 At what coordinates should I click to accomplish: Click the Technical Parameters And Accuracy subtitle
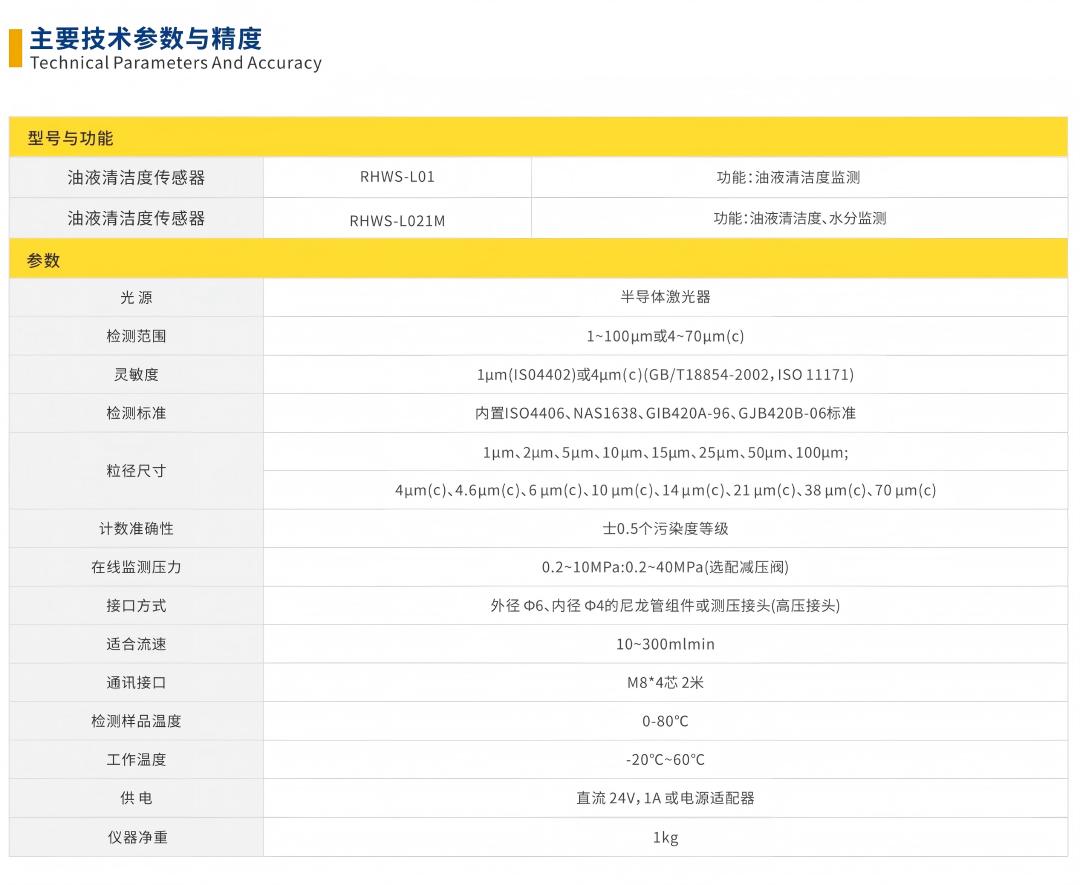click(x=176, y=63)
